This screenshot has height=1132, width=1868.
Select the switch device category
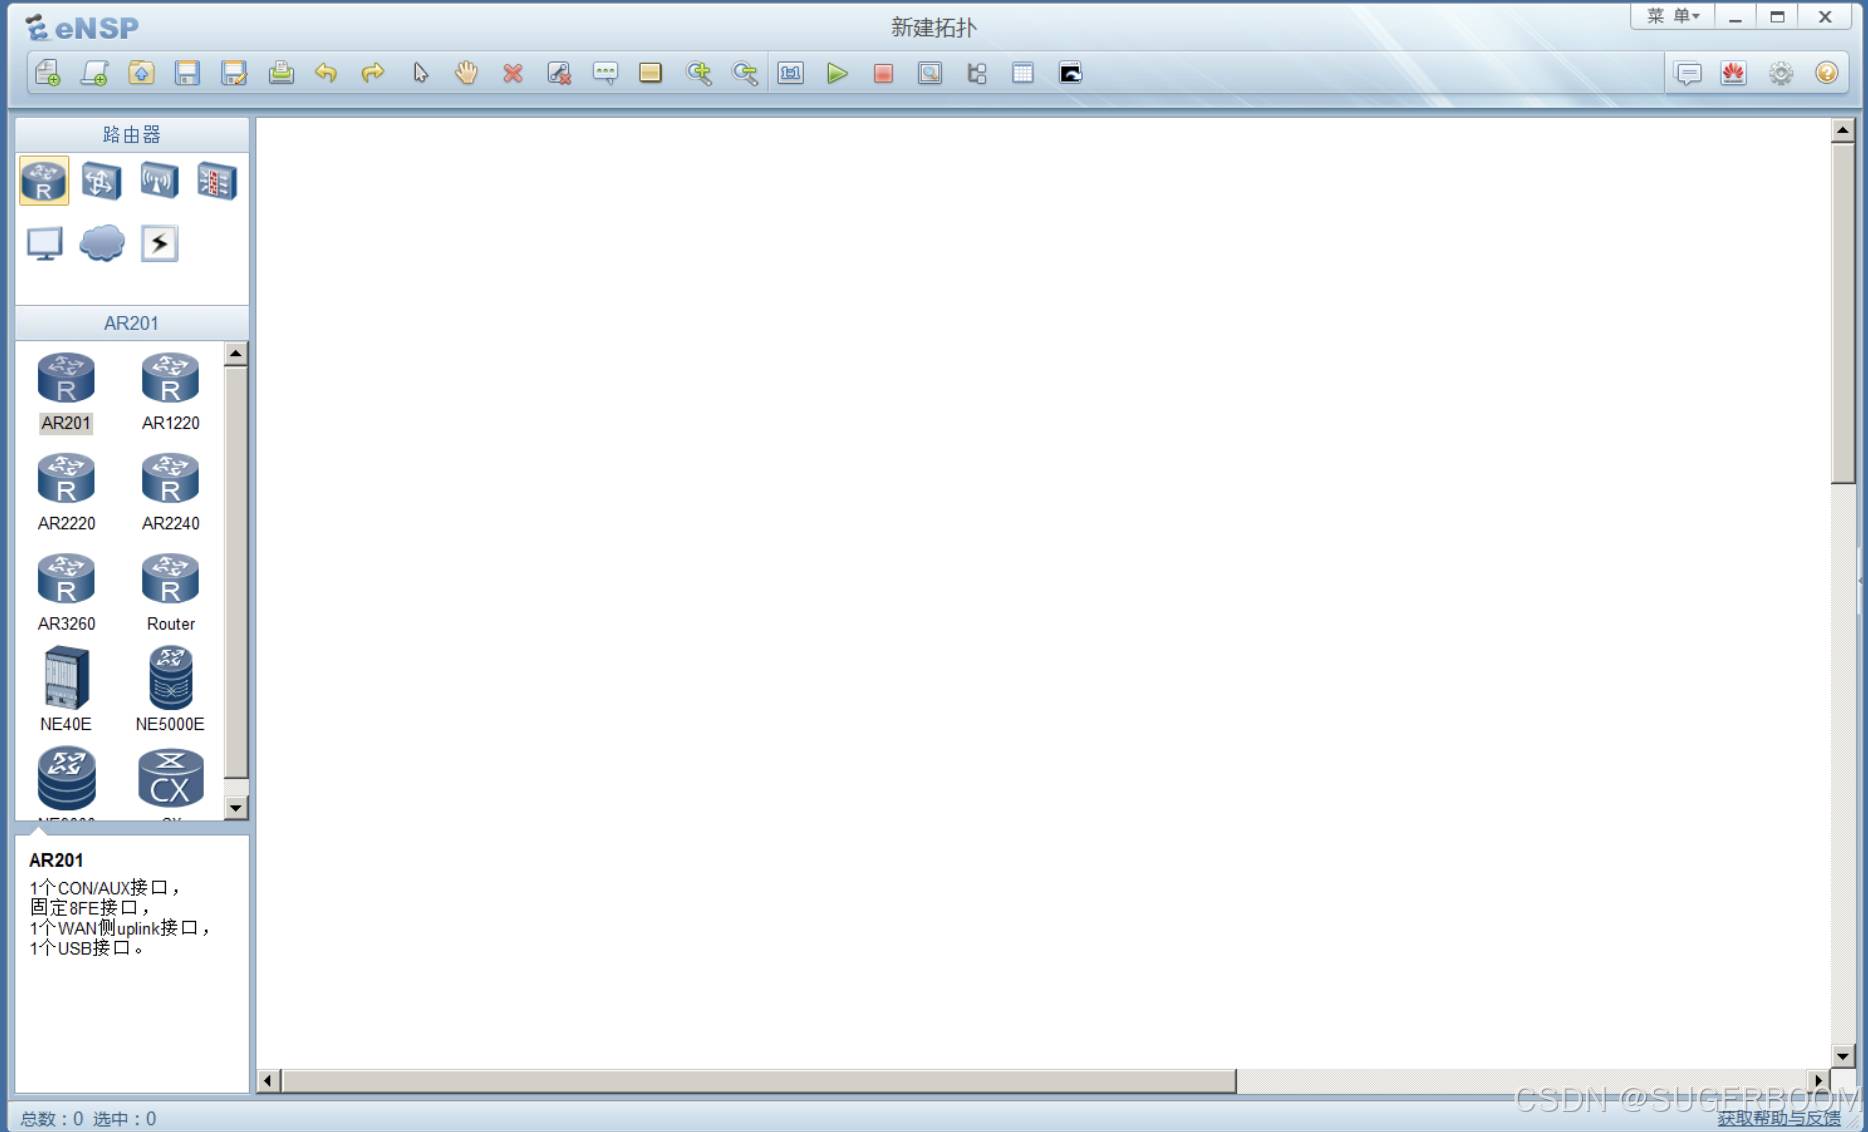(x=101, y=181)
